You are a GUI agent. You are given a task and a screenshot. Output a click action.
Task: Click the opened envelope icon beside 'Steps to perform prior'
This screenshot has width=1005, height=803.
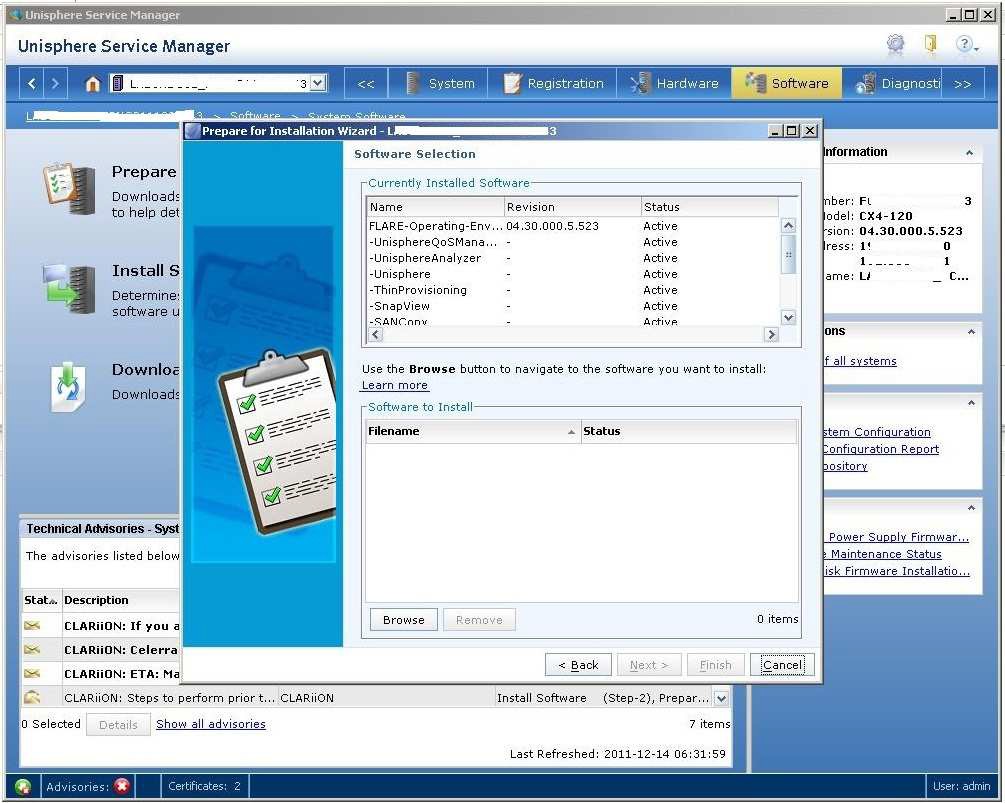(32, 697)
